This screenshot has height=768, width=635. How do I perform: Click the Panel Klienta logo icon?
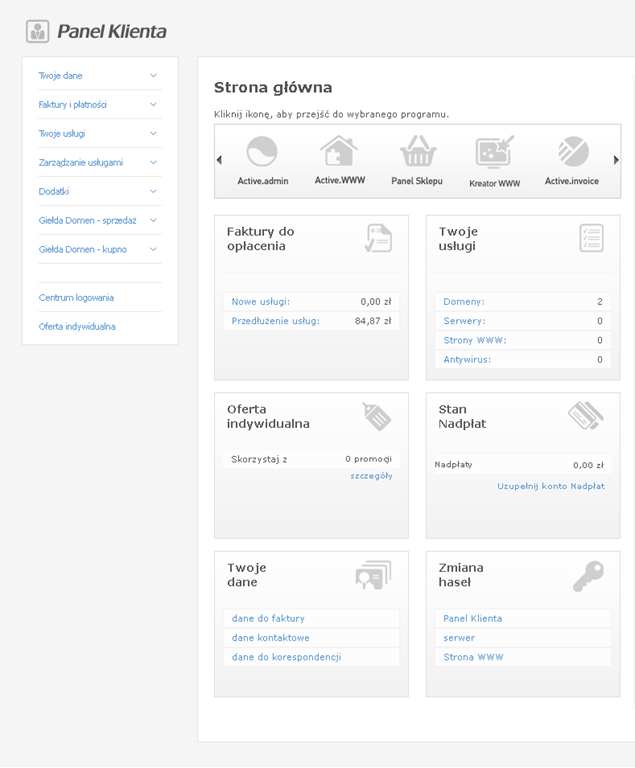pyautogui.click(x=38, y=32)
